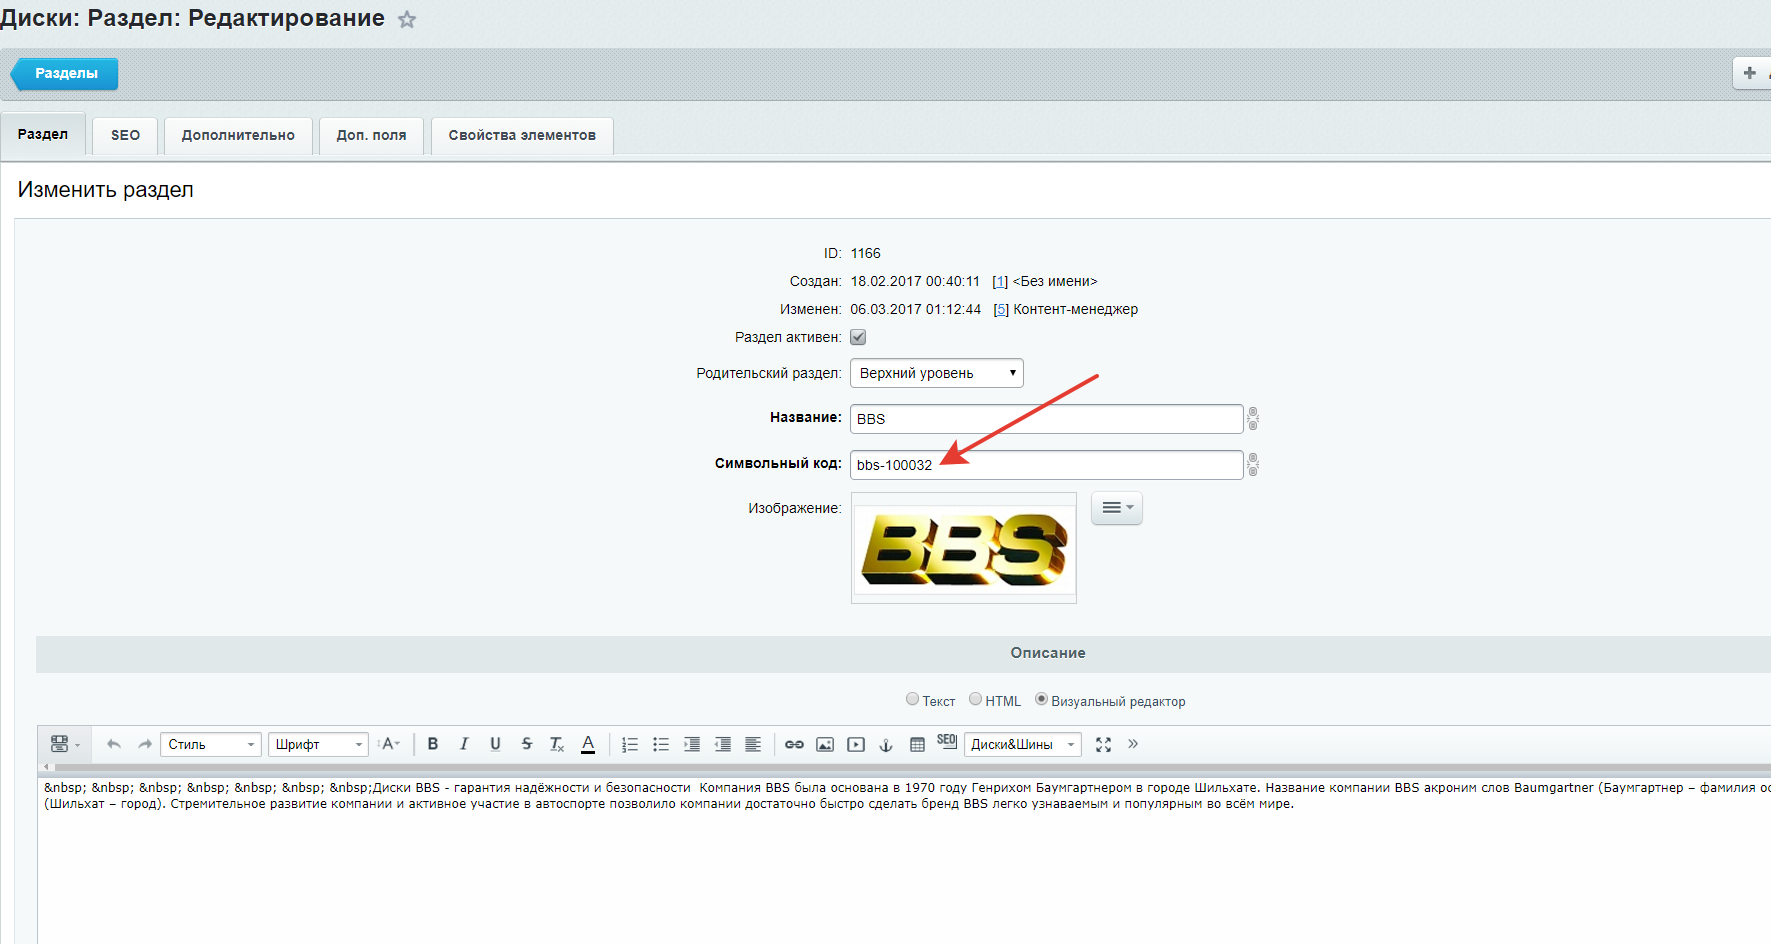Insert anchor in editor
The image size is (1771, 944).
[886, 744]
